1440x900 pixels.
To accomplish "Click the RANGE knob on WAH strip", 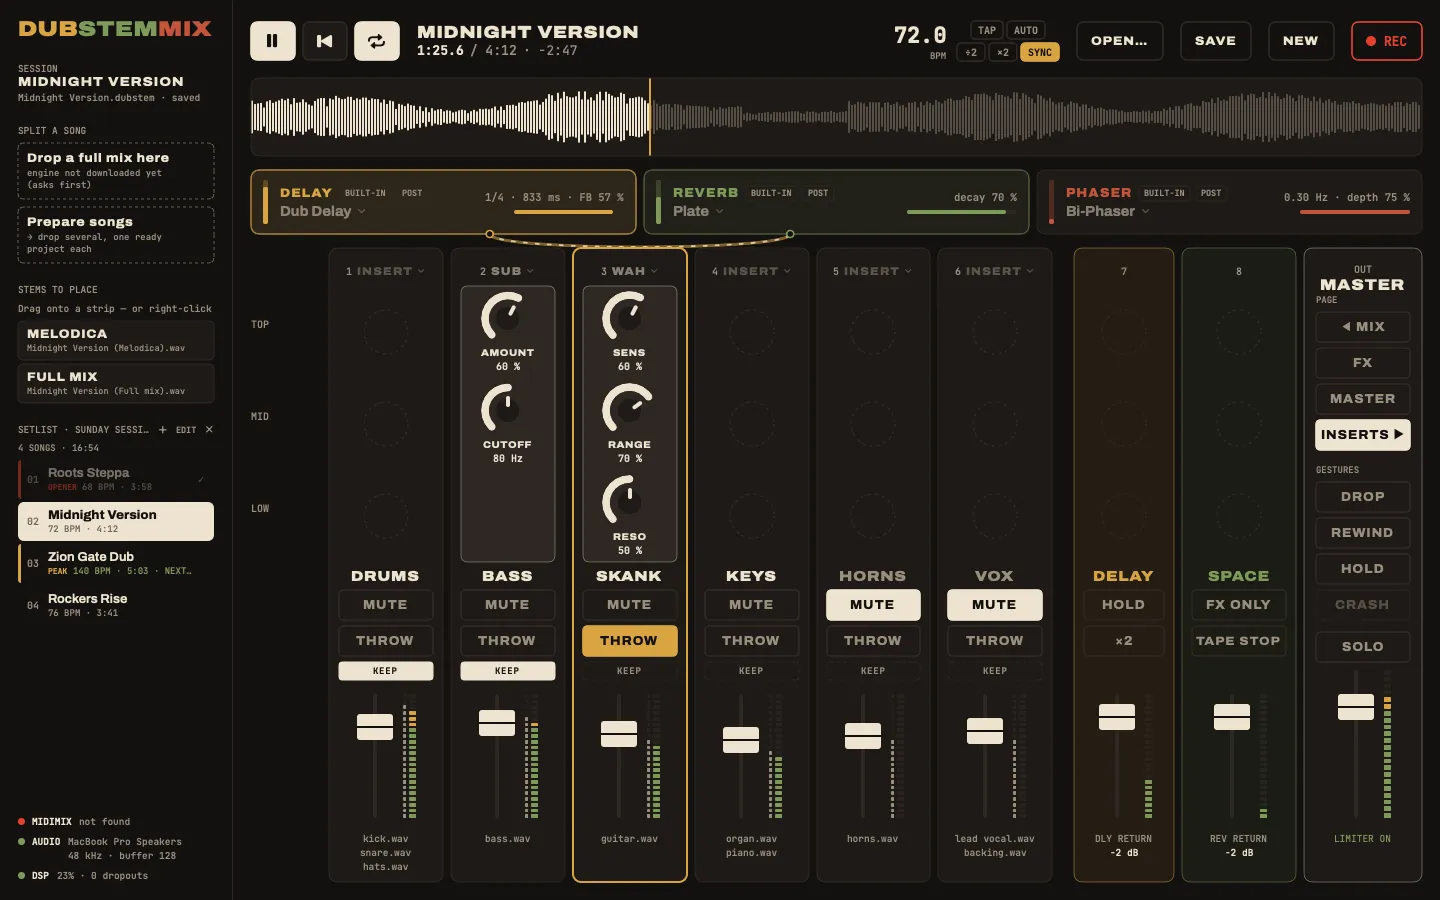I will 628,408.
